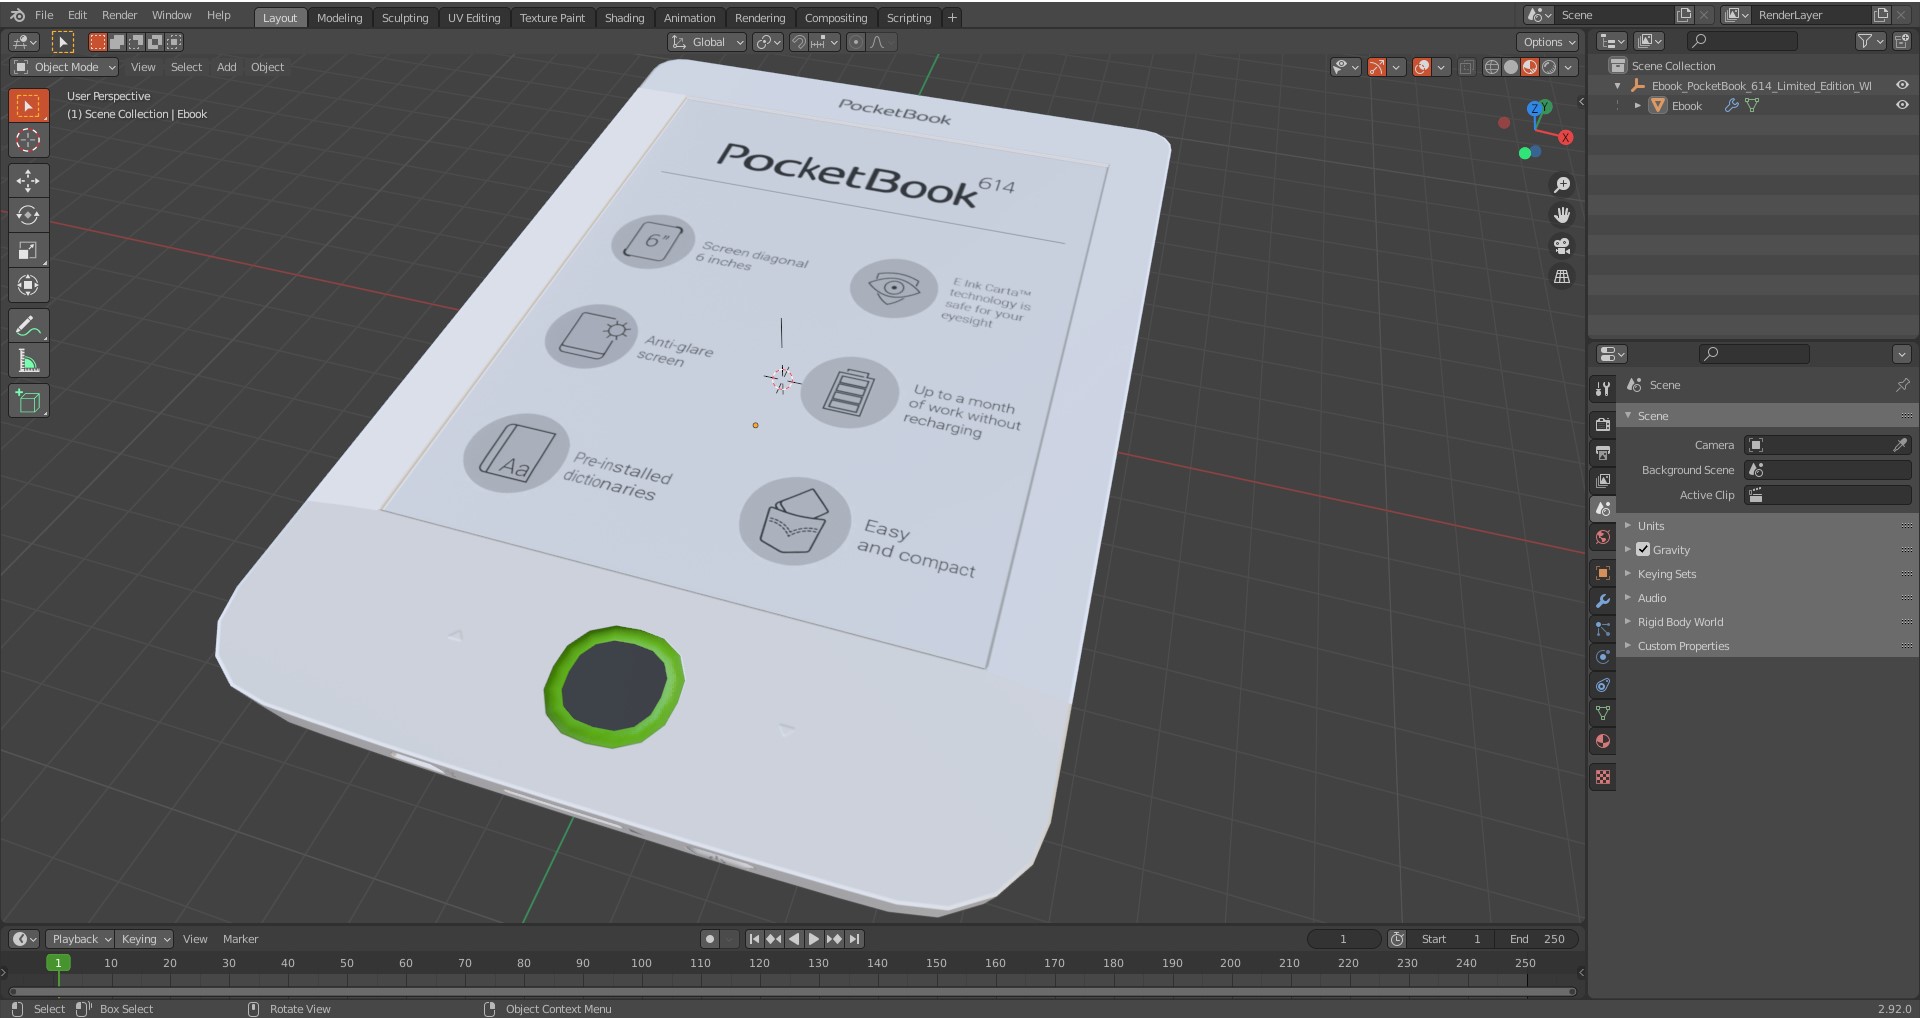
Task: Select the Cursor tool in the left toolbar
Action: [x=28, y=140]
